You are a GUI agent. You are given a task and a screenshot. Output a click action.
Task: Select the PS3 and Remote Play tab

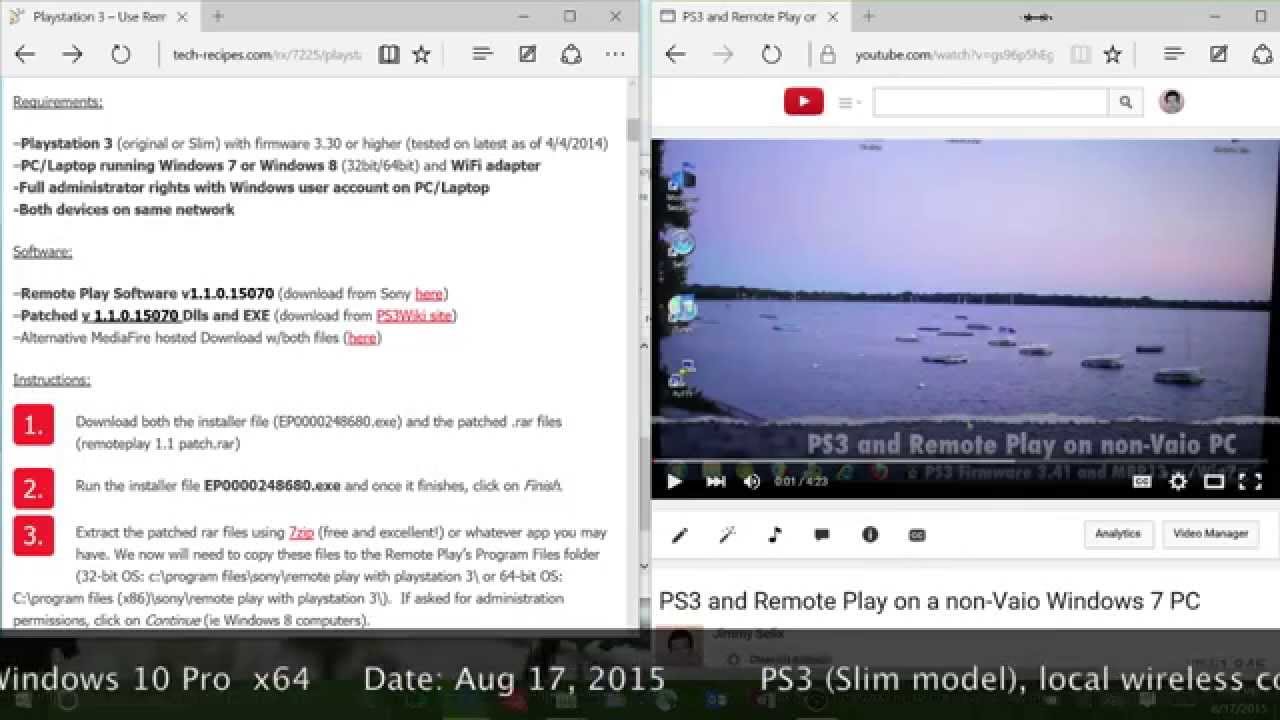pyautogui.click(x=750, y=16)
